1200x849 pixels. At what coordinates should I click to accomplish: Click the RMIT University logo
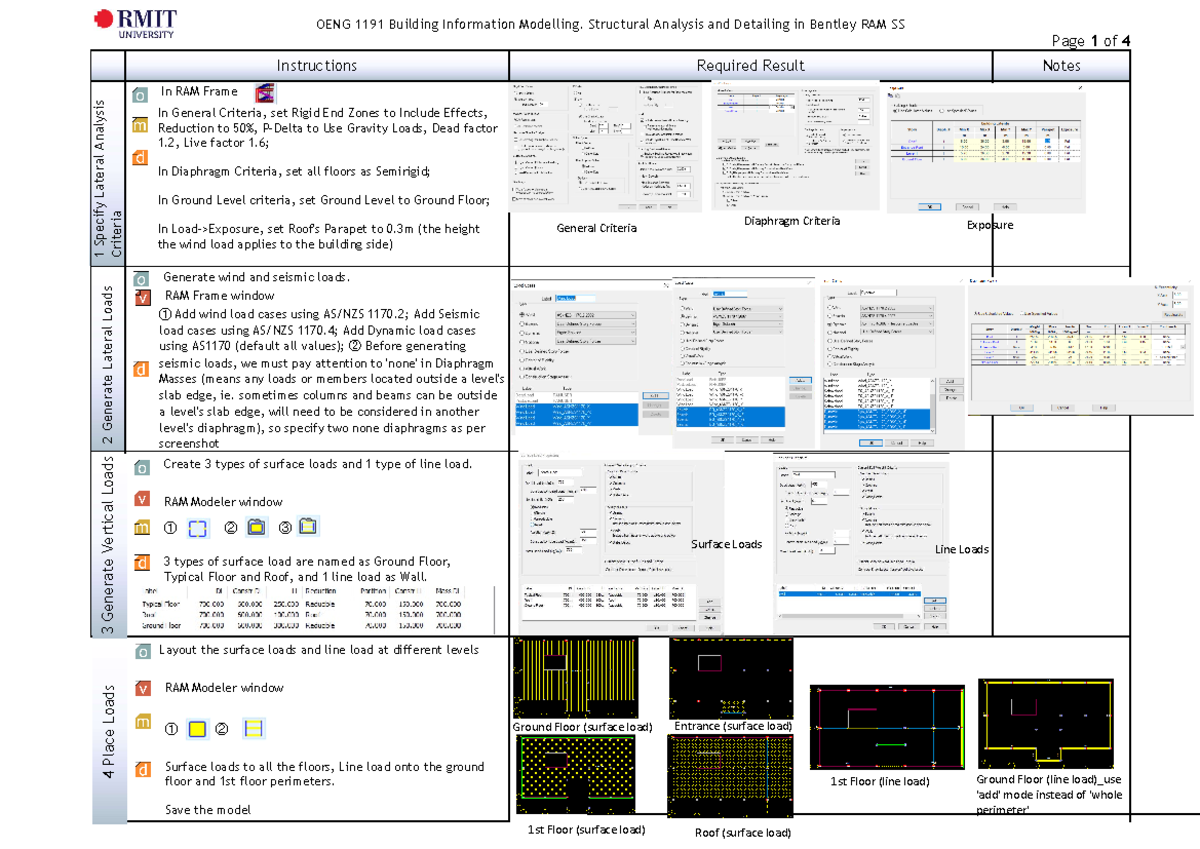point(135,22)
